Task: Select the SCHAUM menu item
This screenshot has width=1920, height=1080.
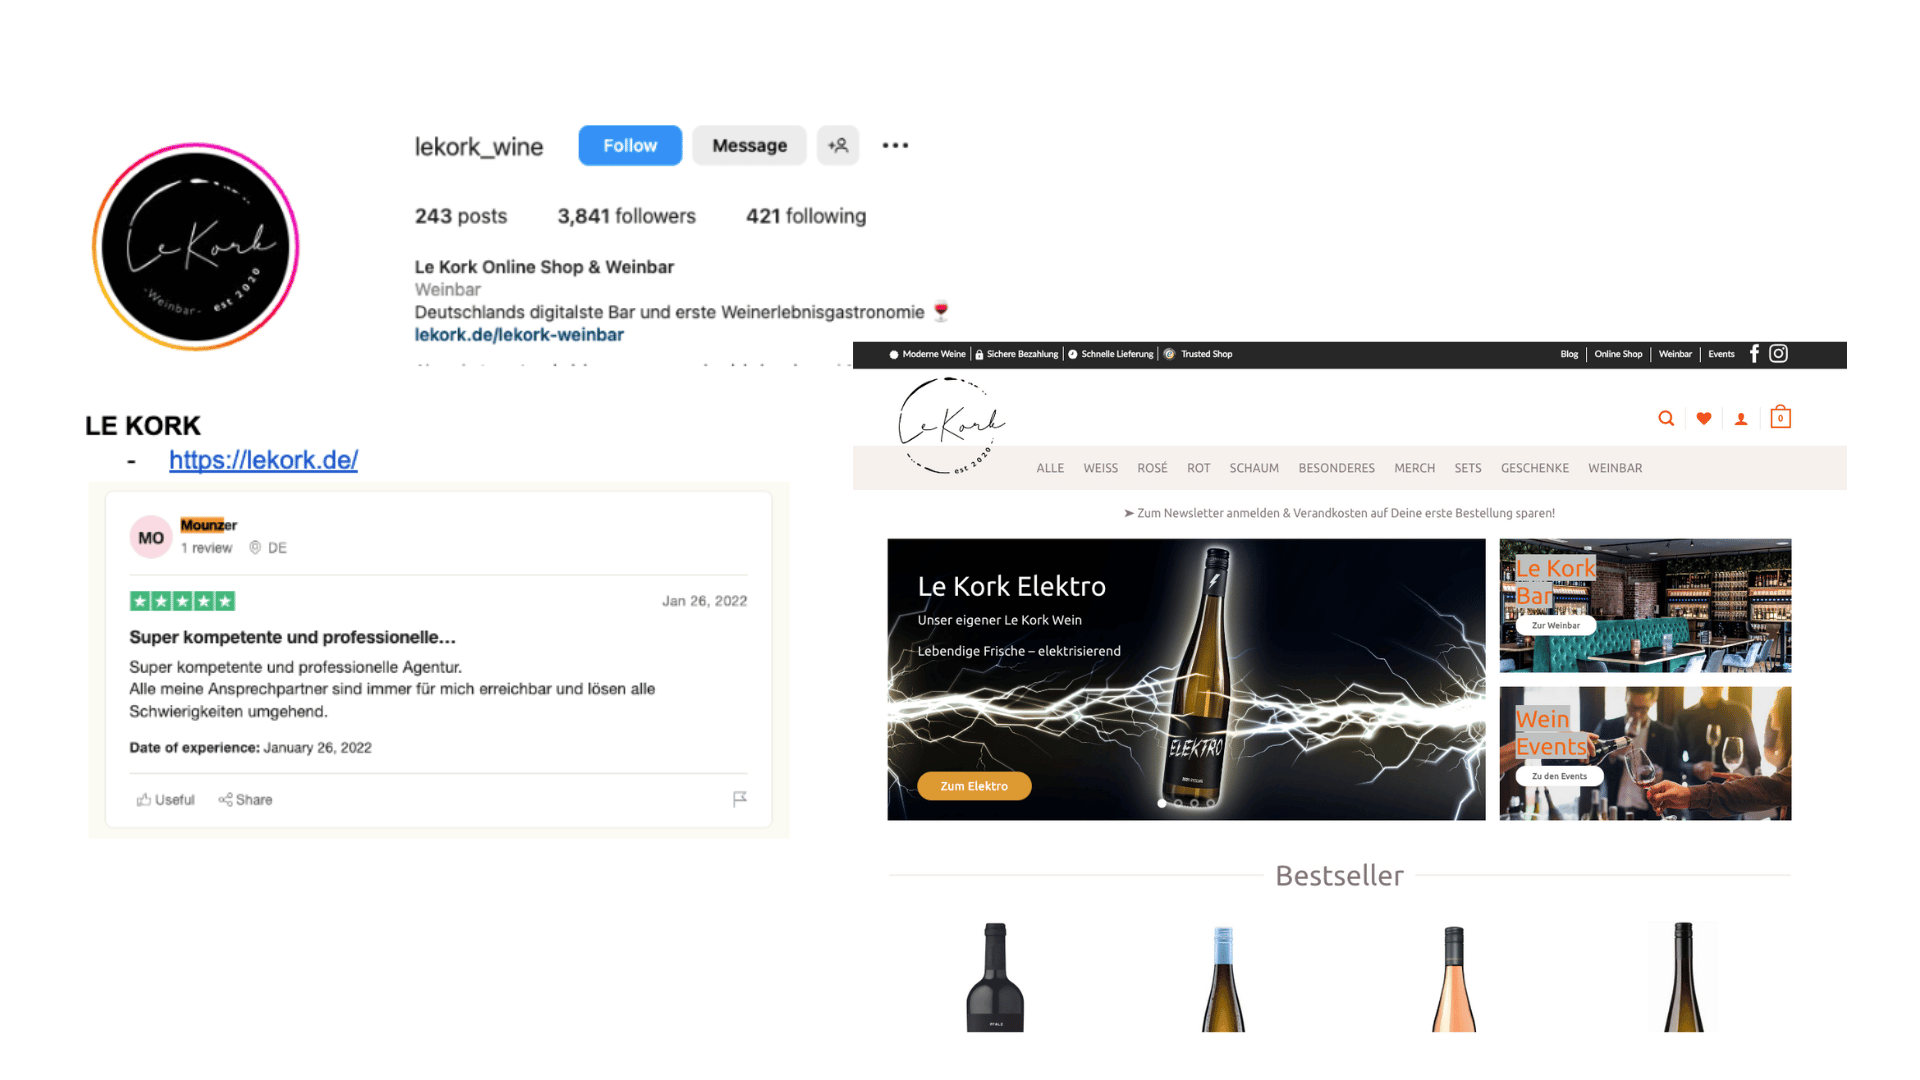Action: (1254, 468)
